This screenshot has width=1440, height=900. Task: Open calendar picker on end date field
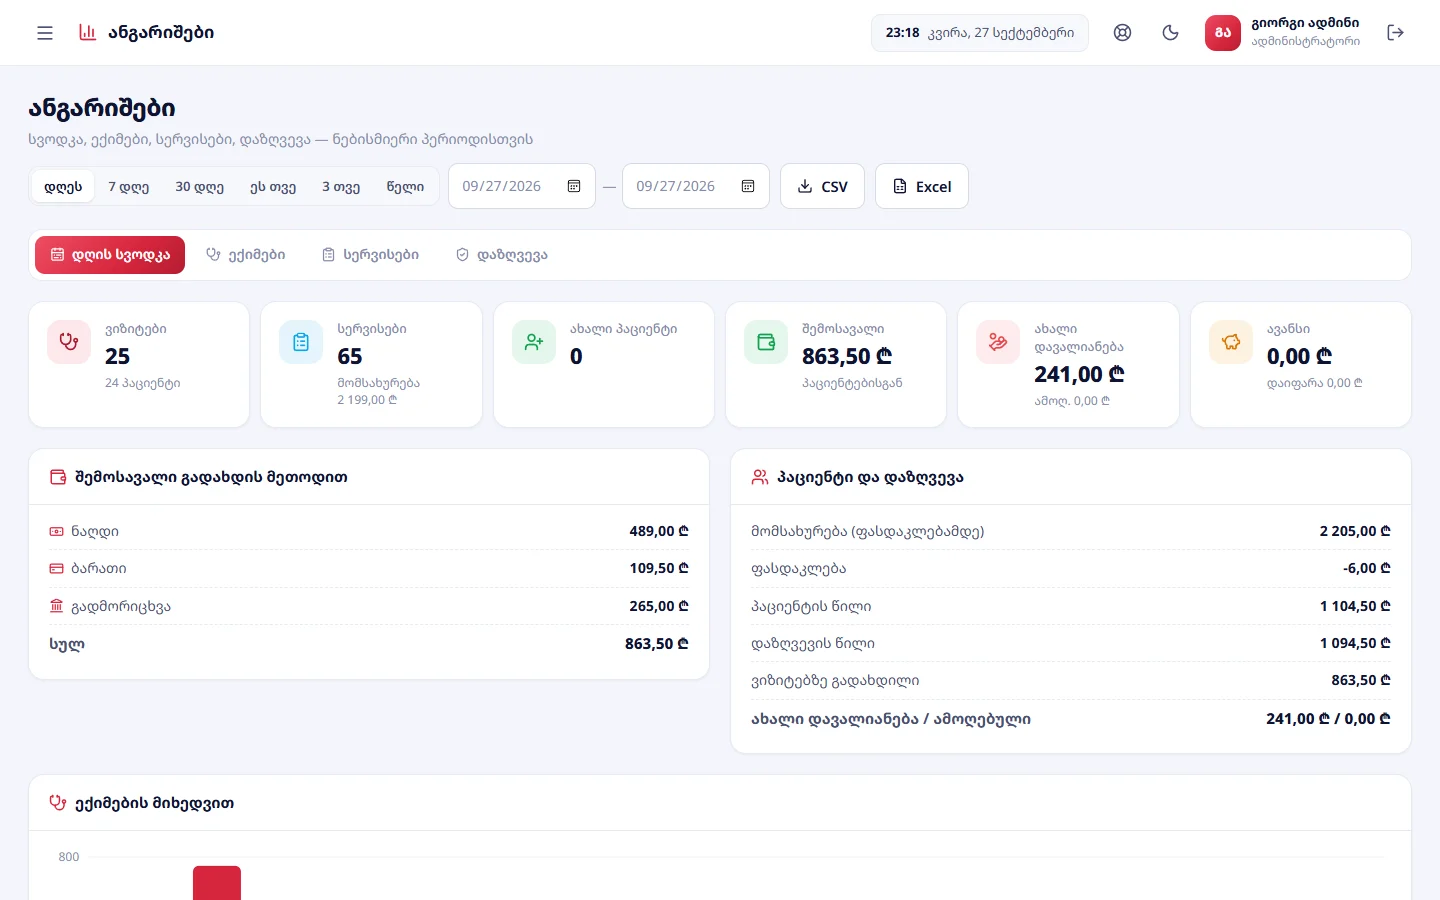[x=748, y=186]
